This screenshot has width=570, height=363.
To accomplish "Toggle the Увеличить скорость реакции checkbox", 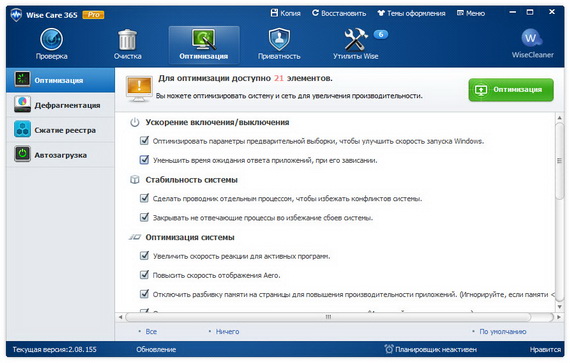I will pyautogui.click(x=144, y=255).
